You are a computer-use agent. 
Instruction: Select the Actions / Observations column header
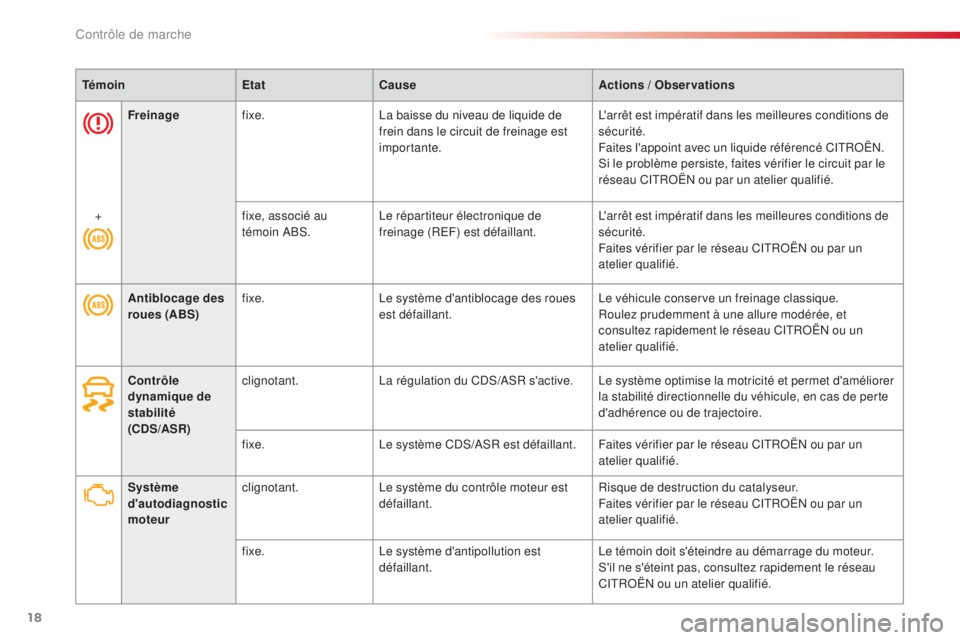(666, 85)
